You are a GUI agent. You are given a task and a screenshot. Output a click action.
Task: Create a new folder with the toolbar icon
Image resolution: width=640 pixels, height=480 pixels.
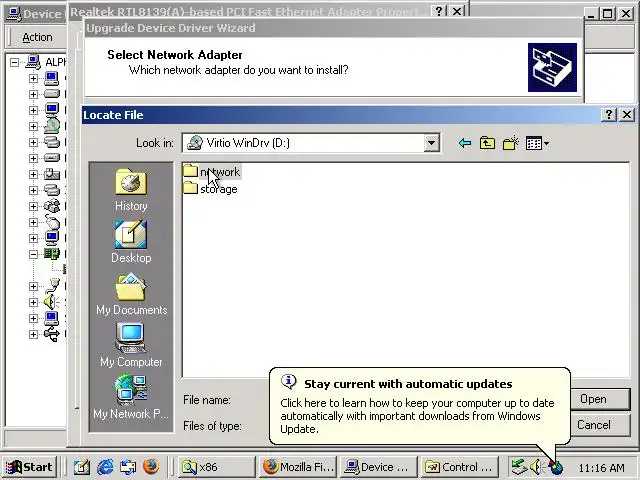pos(511,143)
